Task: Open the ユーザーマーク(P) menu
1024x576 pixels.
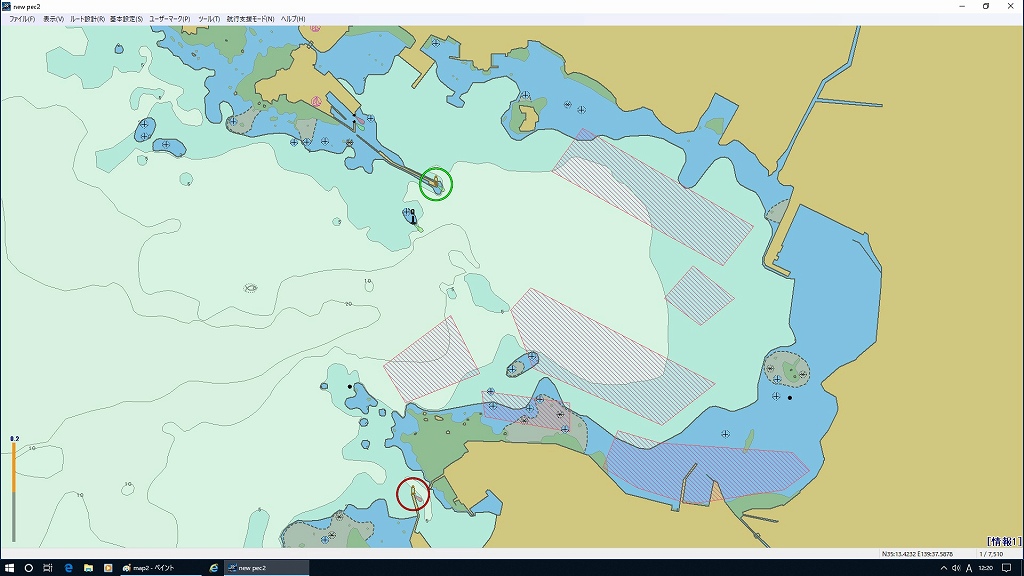Action: (169, 19)
